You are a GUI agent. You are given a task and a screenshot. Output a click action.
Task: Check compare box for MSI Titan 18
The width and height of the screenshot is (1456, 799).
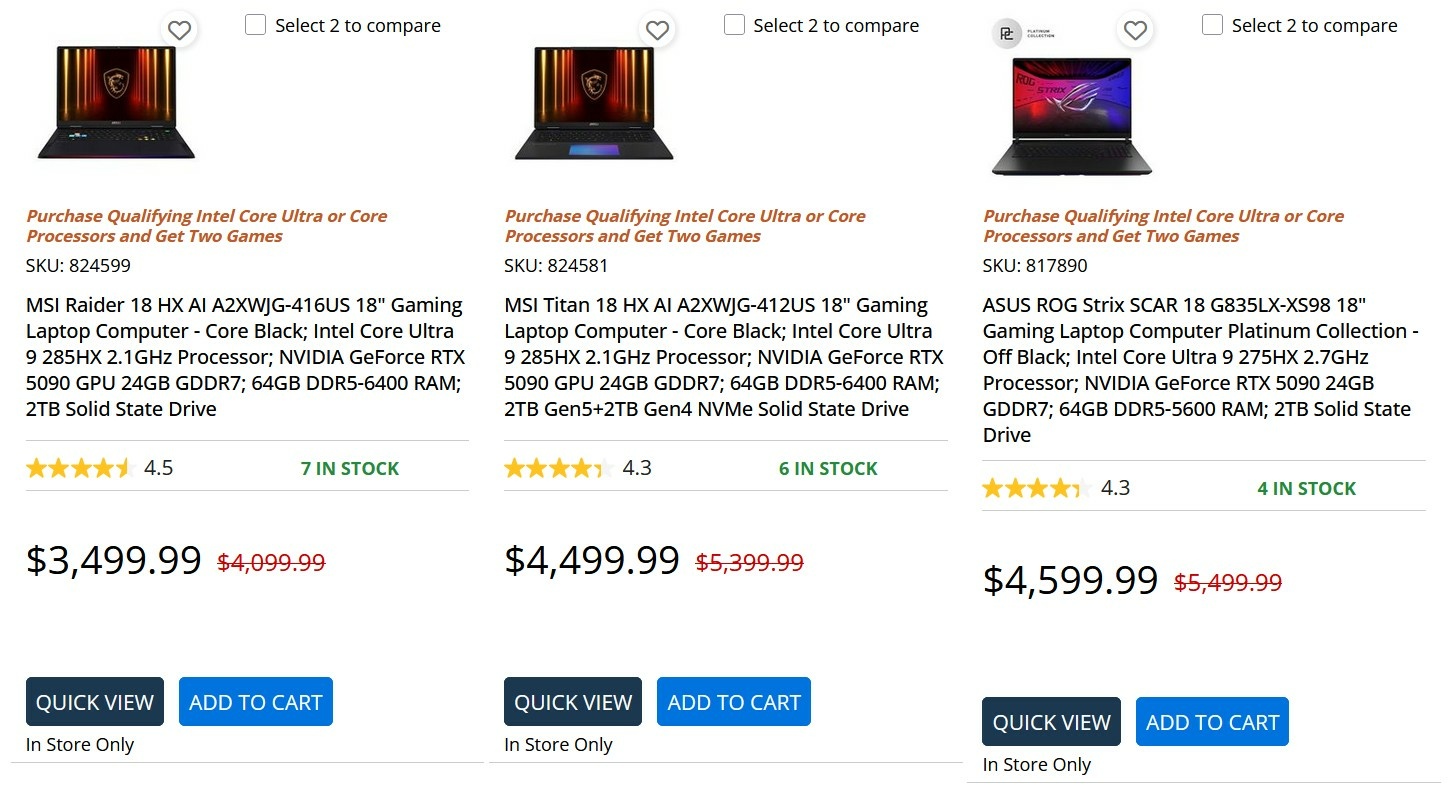pos(734,25)
